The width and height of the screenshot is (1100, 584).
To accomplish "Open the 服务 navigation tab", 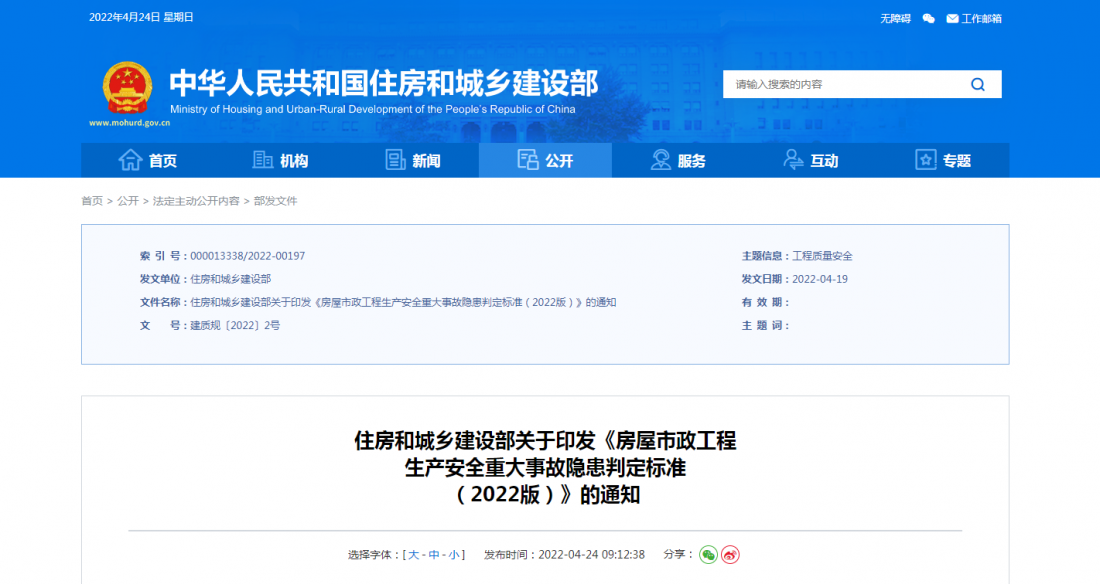I will pyautogui.click(x=678, y=160).
